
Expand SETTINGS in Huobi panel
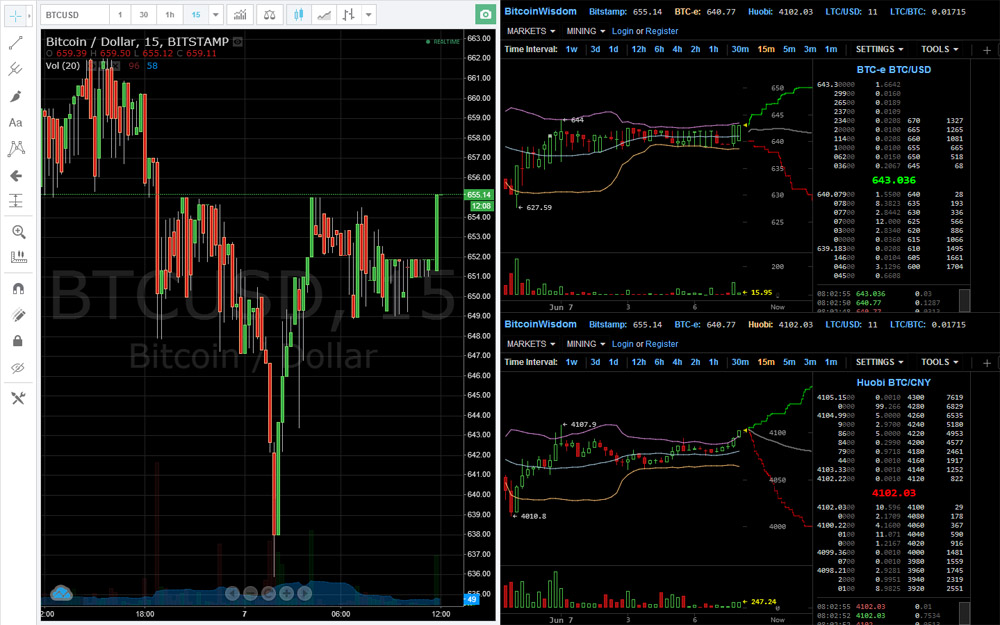pyautogui.click(x=879, y=362)
